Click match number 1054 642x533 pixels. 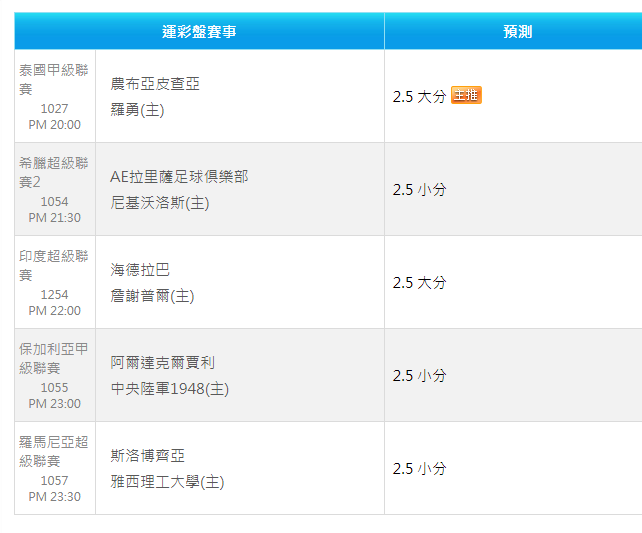pyautogui.click(x=54, y=202)
